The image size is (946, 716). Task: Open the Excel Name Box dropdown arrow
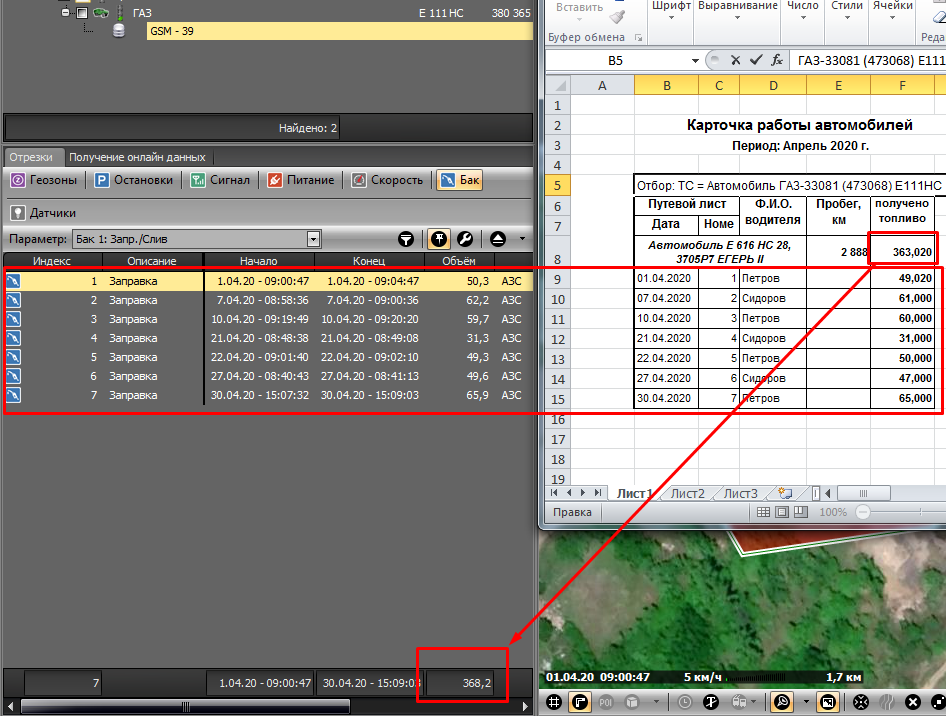pos(695,60)
